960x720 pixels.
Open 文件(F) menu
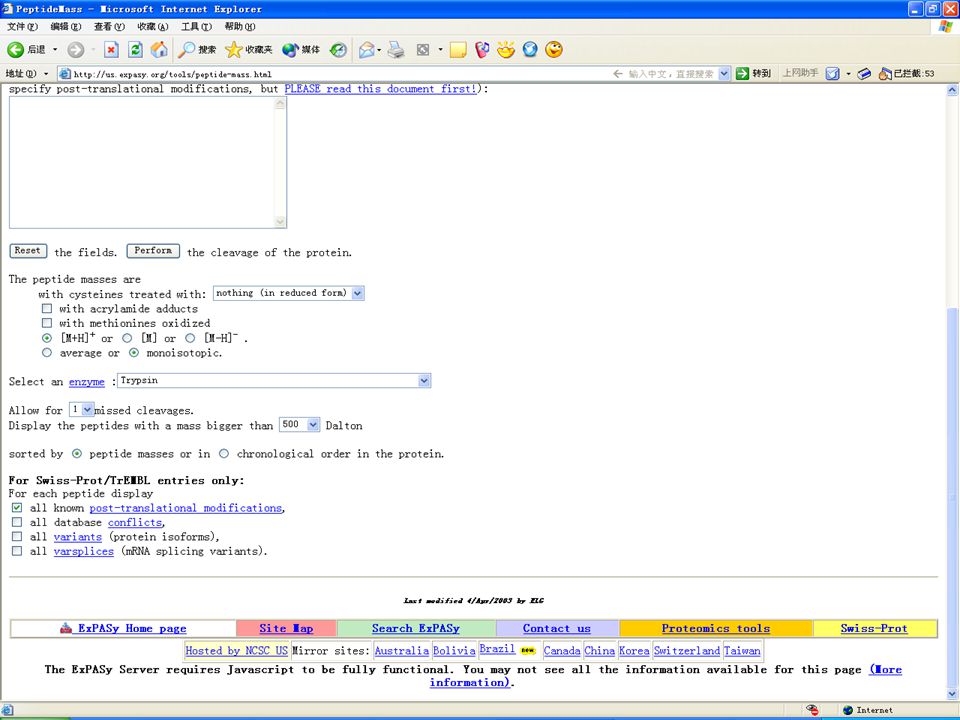tap(22, 26)
